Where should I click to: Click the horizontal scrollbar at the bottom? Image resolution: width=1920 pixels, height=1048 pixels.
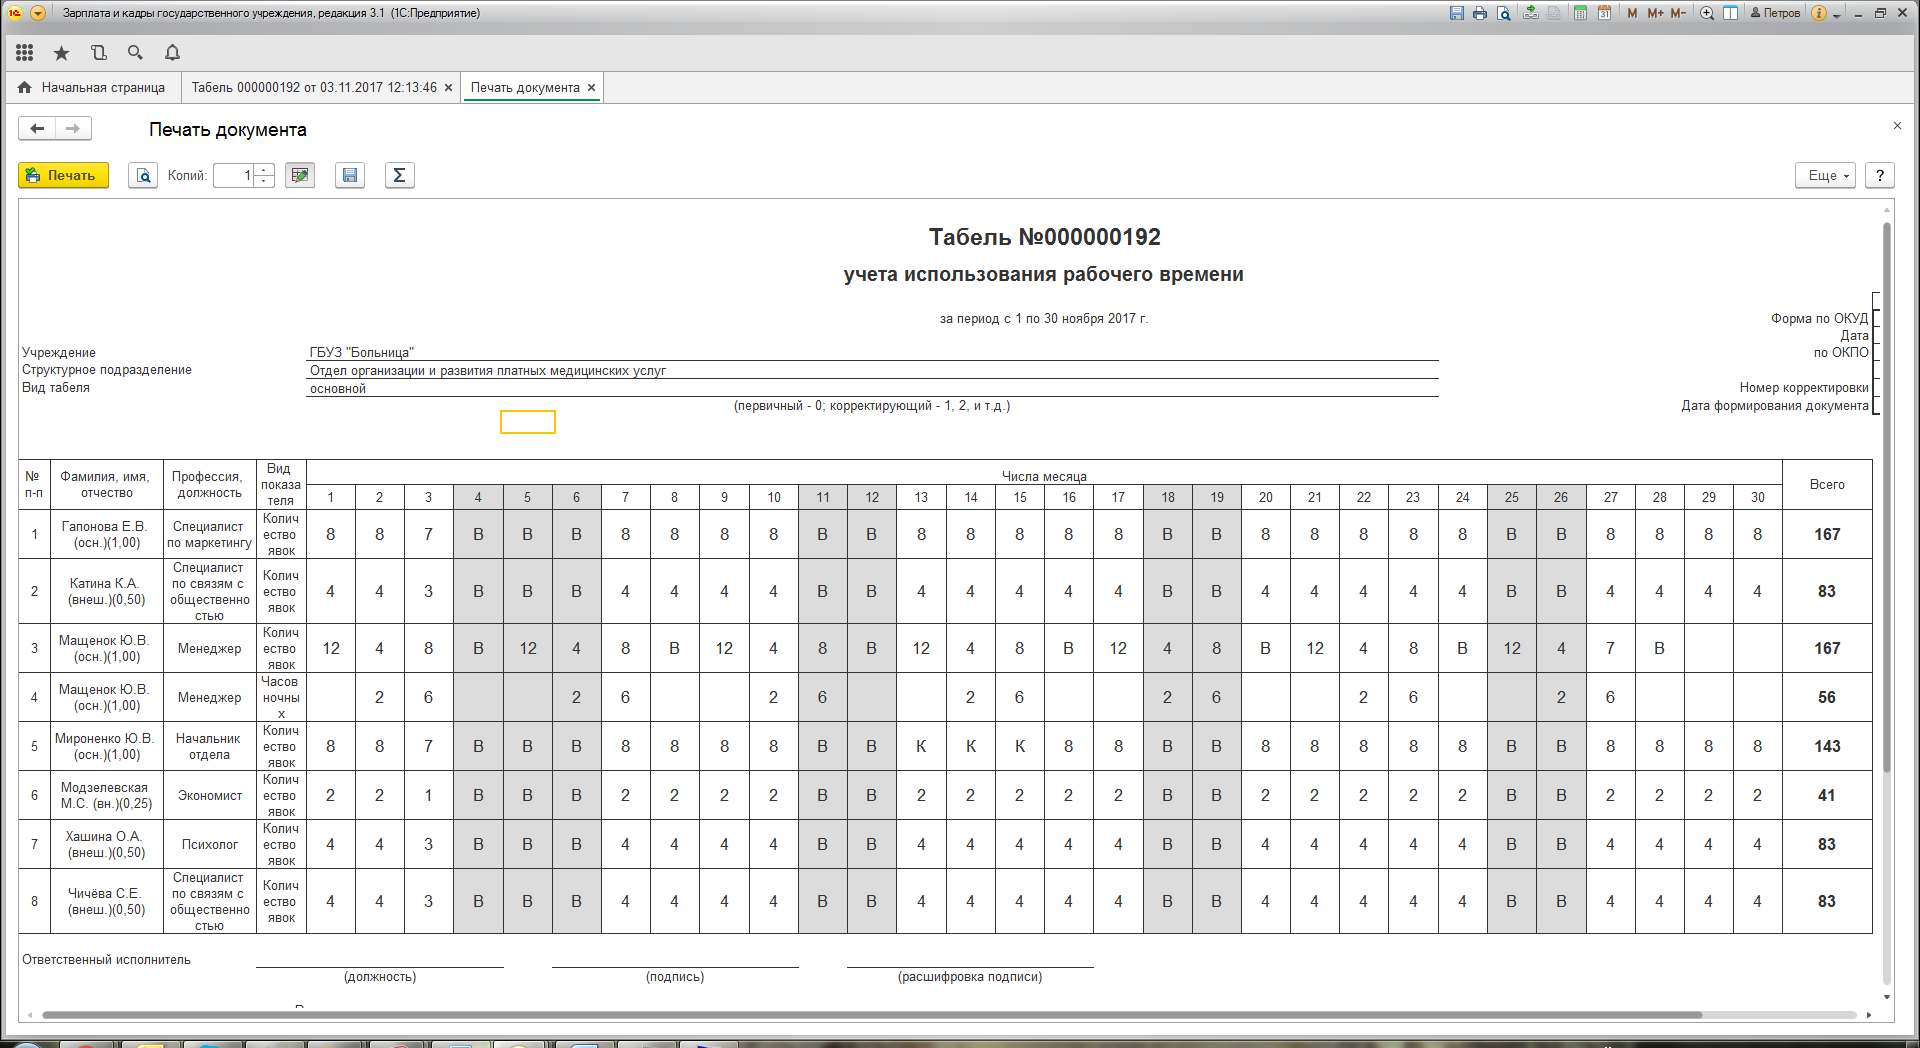(x=870, y=1015)
